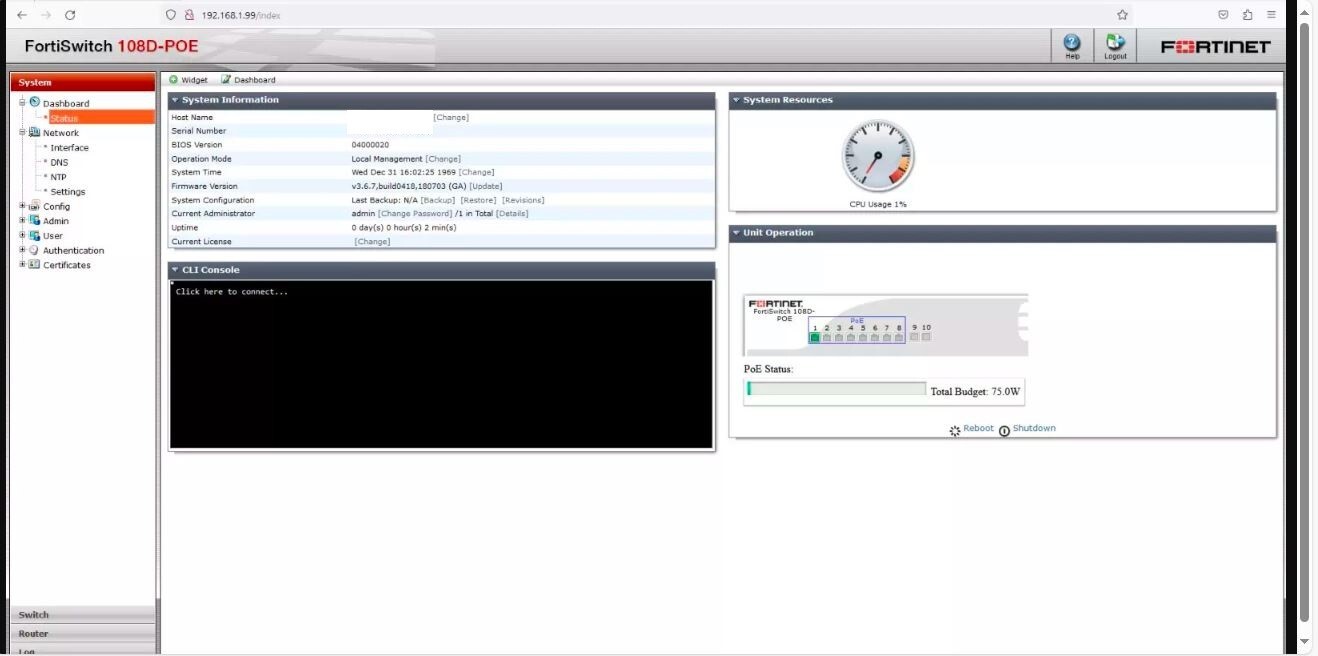
Task: Expand the Authentication tree node
Action: click(x=22, y=250)
